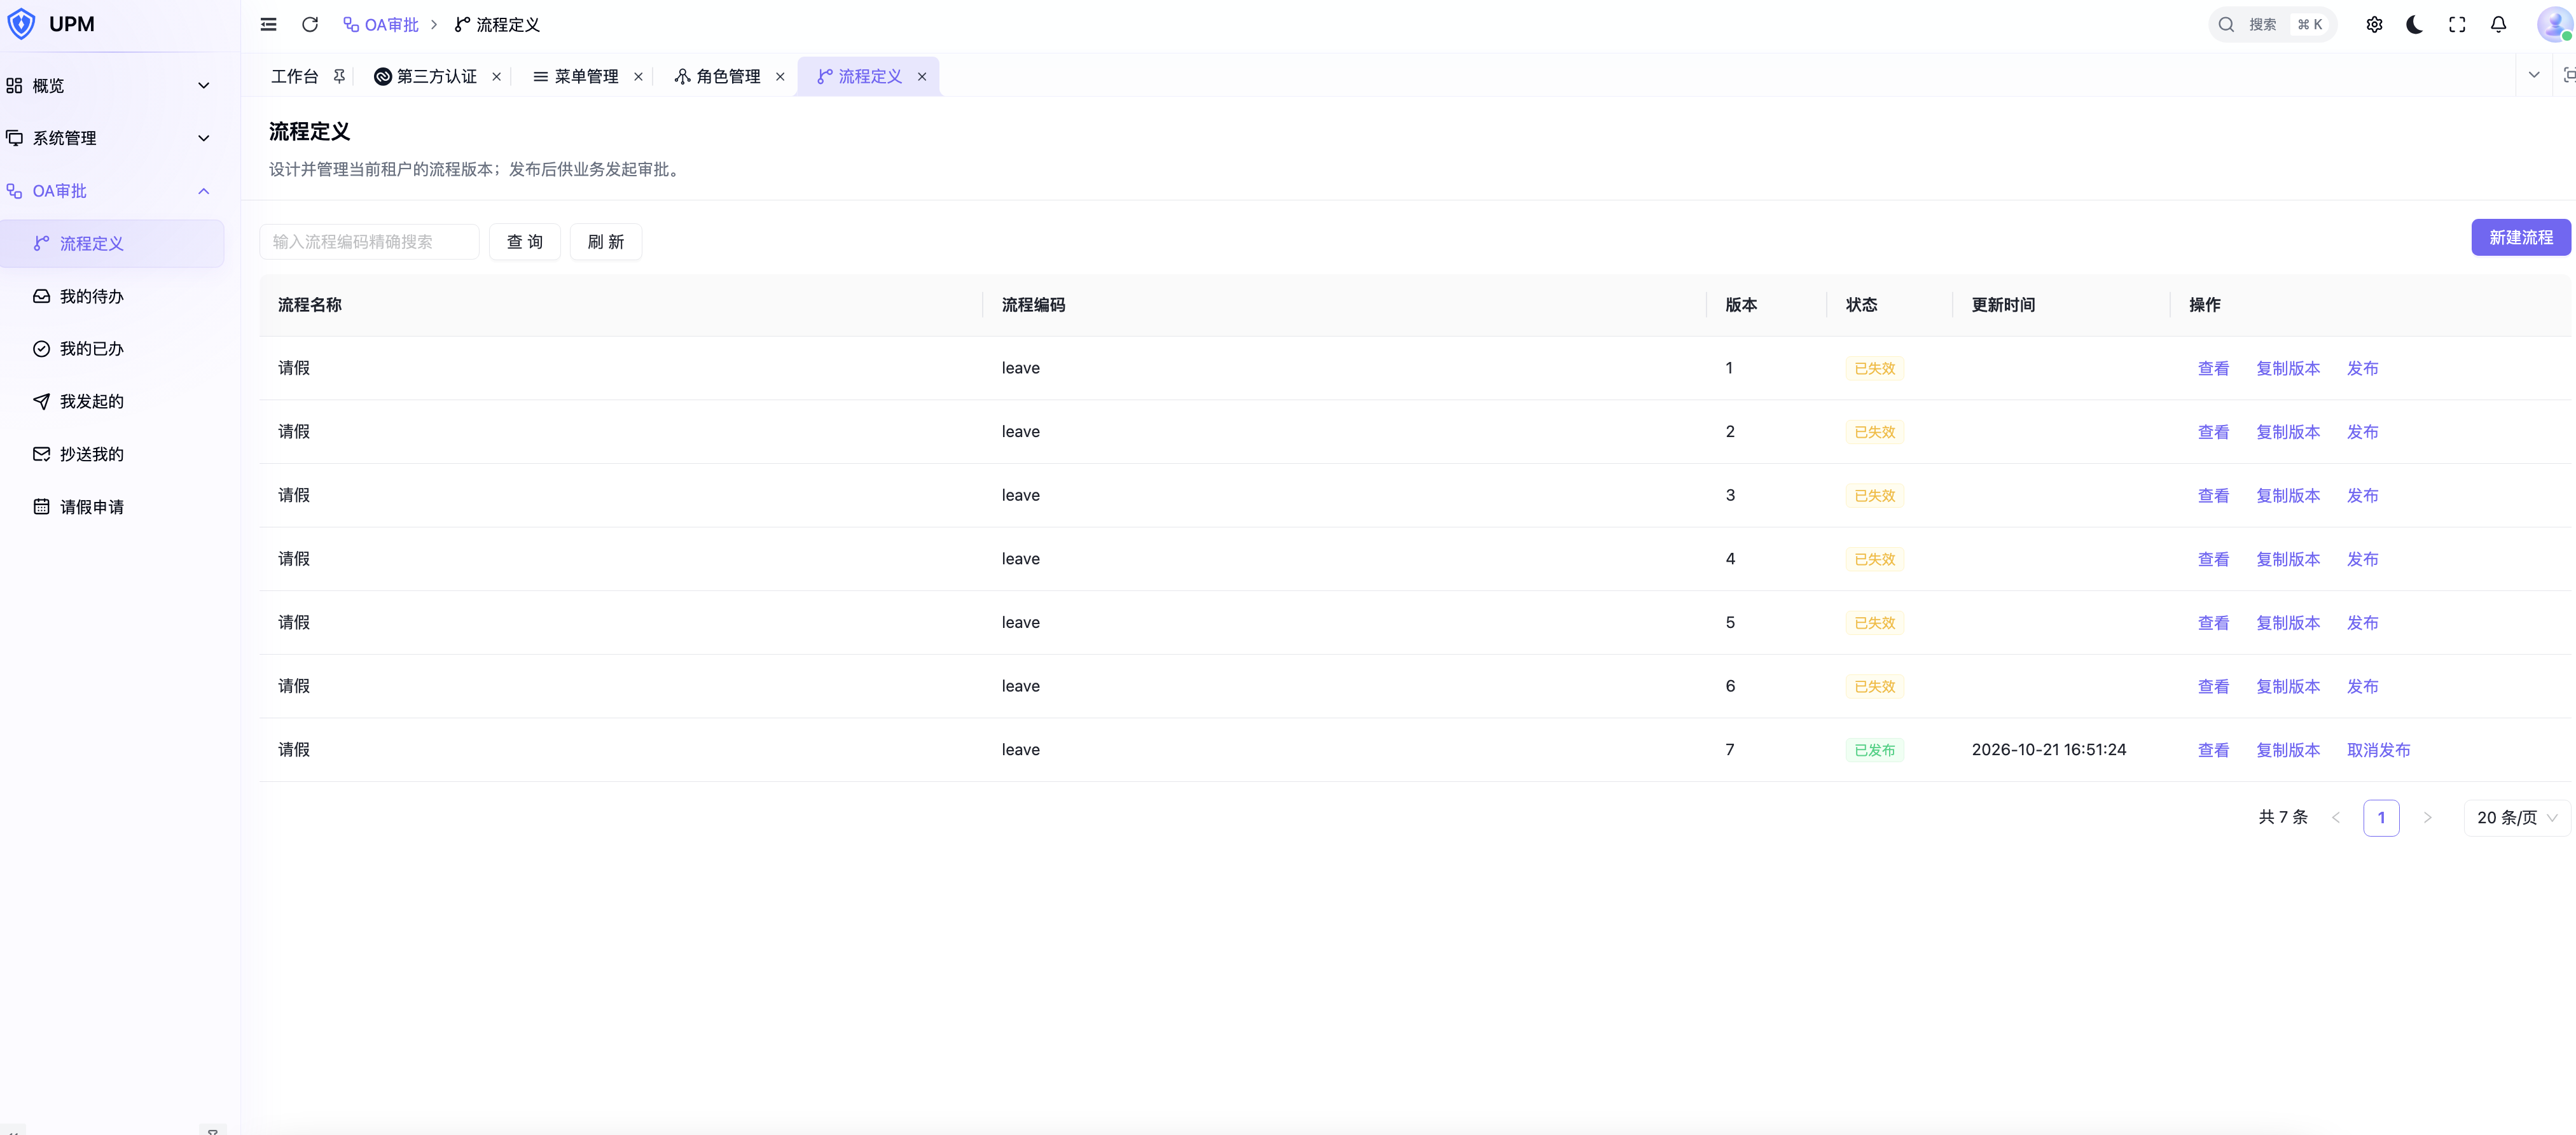Select page 1 in pagination

pyautogui.click(x=2381, y=817)
